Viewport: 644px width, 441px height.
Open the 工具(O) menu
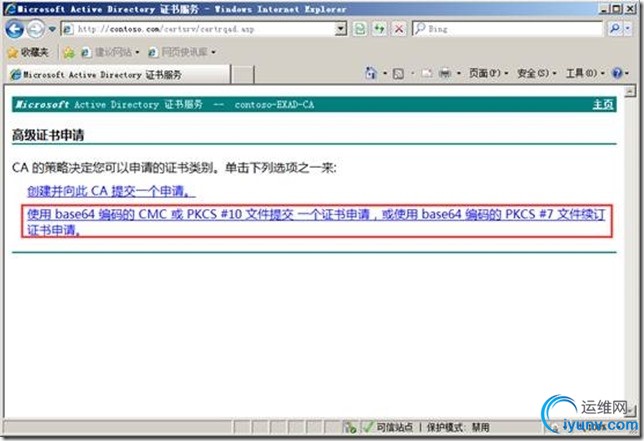585,74
